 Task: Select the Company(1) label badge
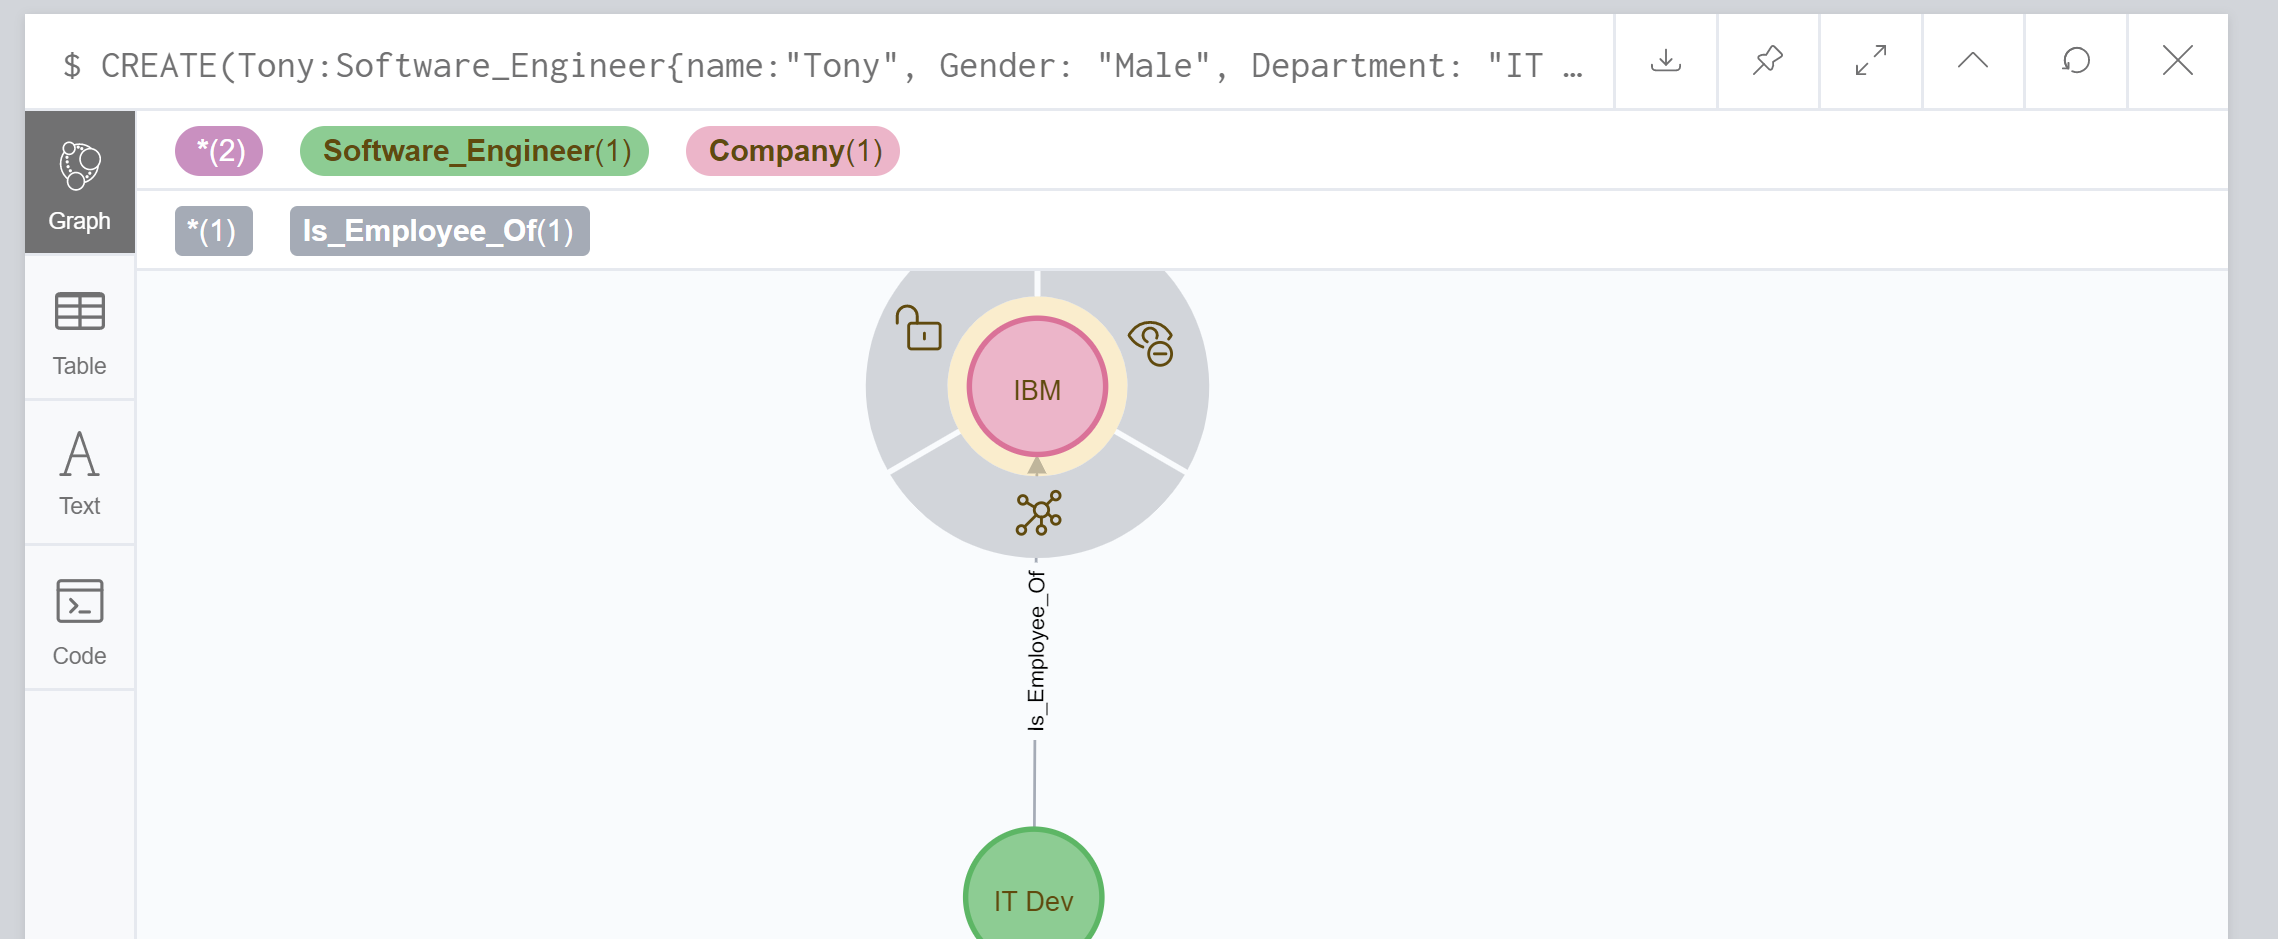point(793,151)
